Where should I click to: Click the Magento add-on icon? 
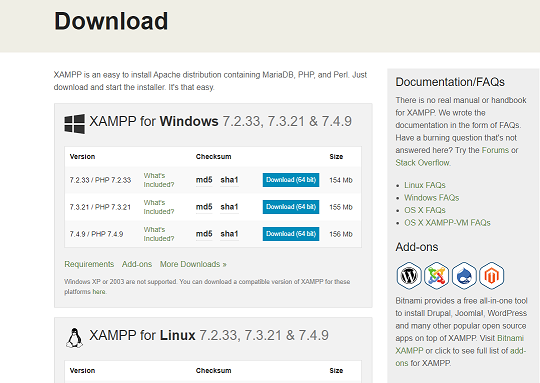click(x=492, y=276)
